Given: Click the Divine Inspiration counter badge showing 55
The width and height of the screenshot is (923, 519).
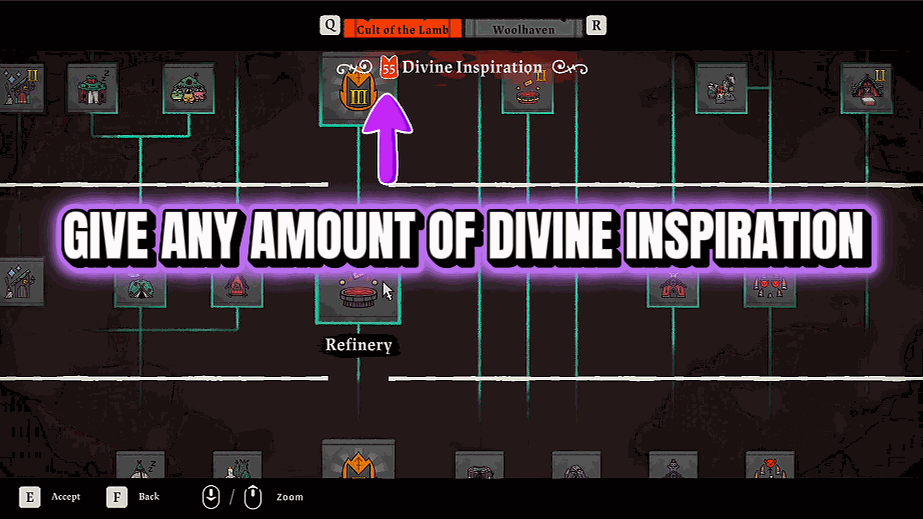Looking at the screenshot, I should tap(389, 67).
